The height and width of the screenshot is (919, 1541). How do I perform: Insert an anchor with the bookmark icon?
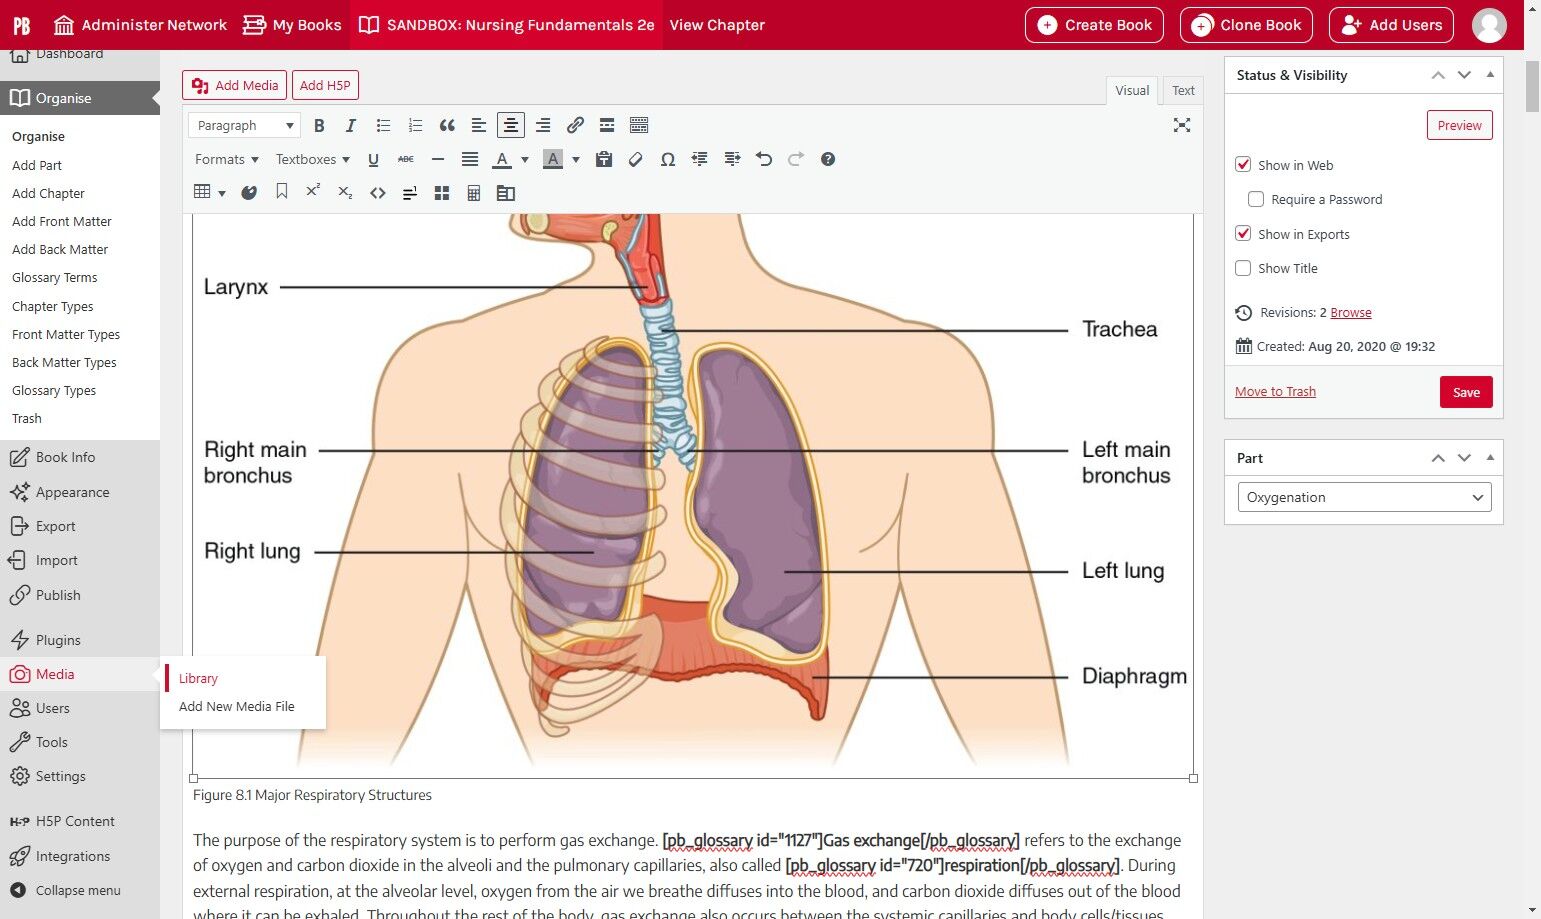tap(282, 192)
